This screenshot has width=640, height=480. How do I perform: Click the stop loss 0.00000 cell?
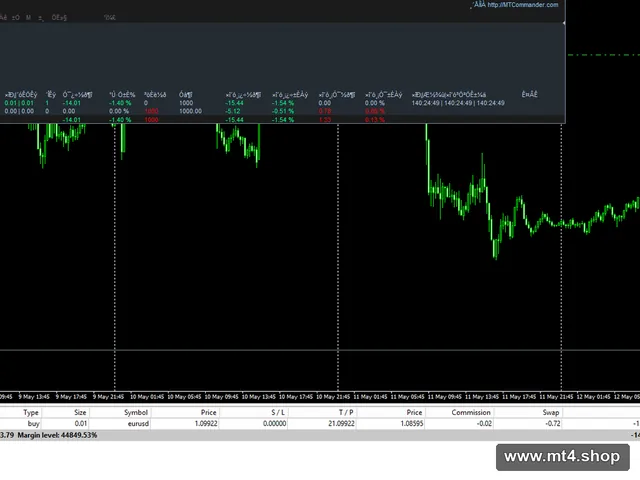pos(274,423)
